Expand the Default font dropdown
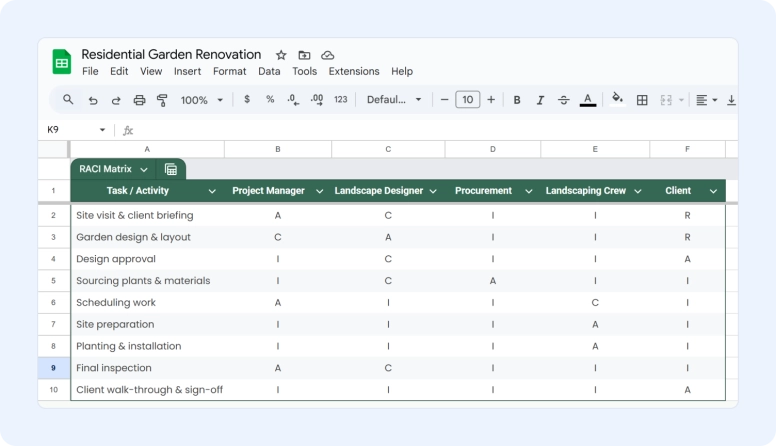Viewport: 776px width, 446px height. tap(394, 100)
